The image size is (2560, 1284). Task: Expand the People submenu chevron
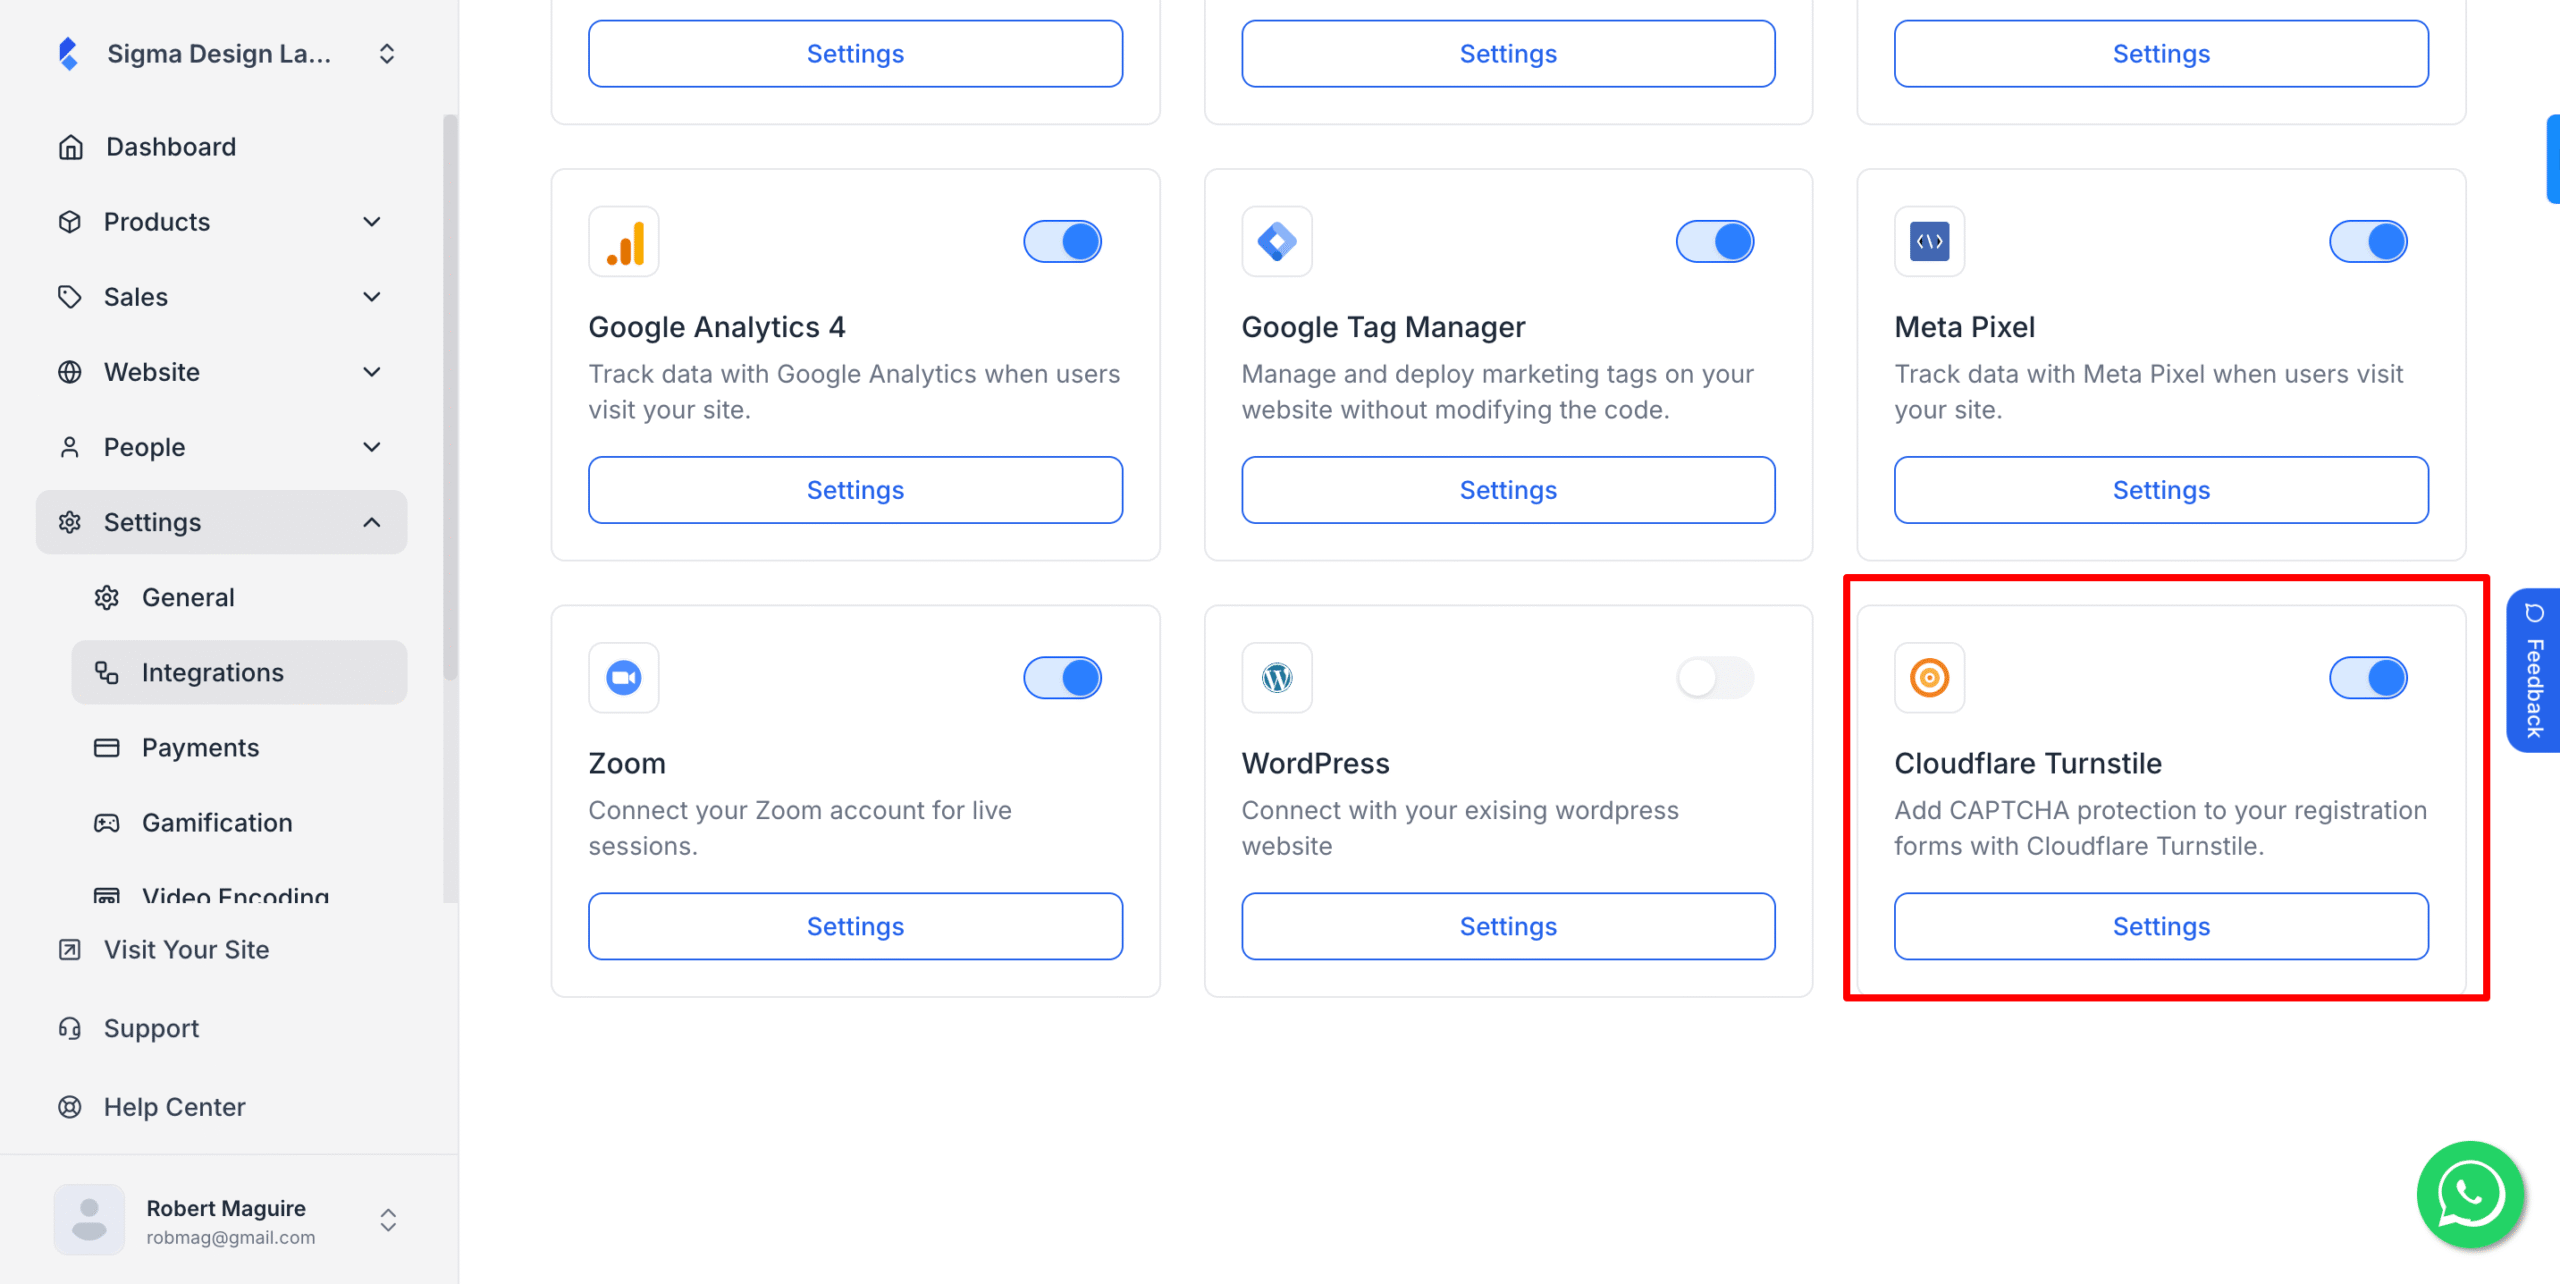(x=372, y=447)
